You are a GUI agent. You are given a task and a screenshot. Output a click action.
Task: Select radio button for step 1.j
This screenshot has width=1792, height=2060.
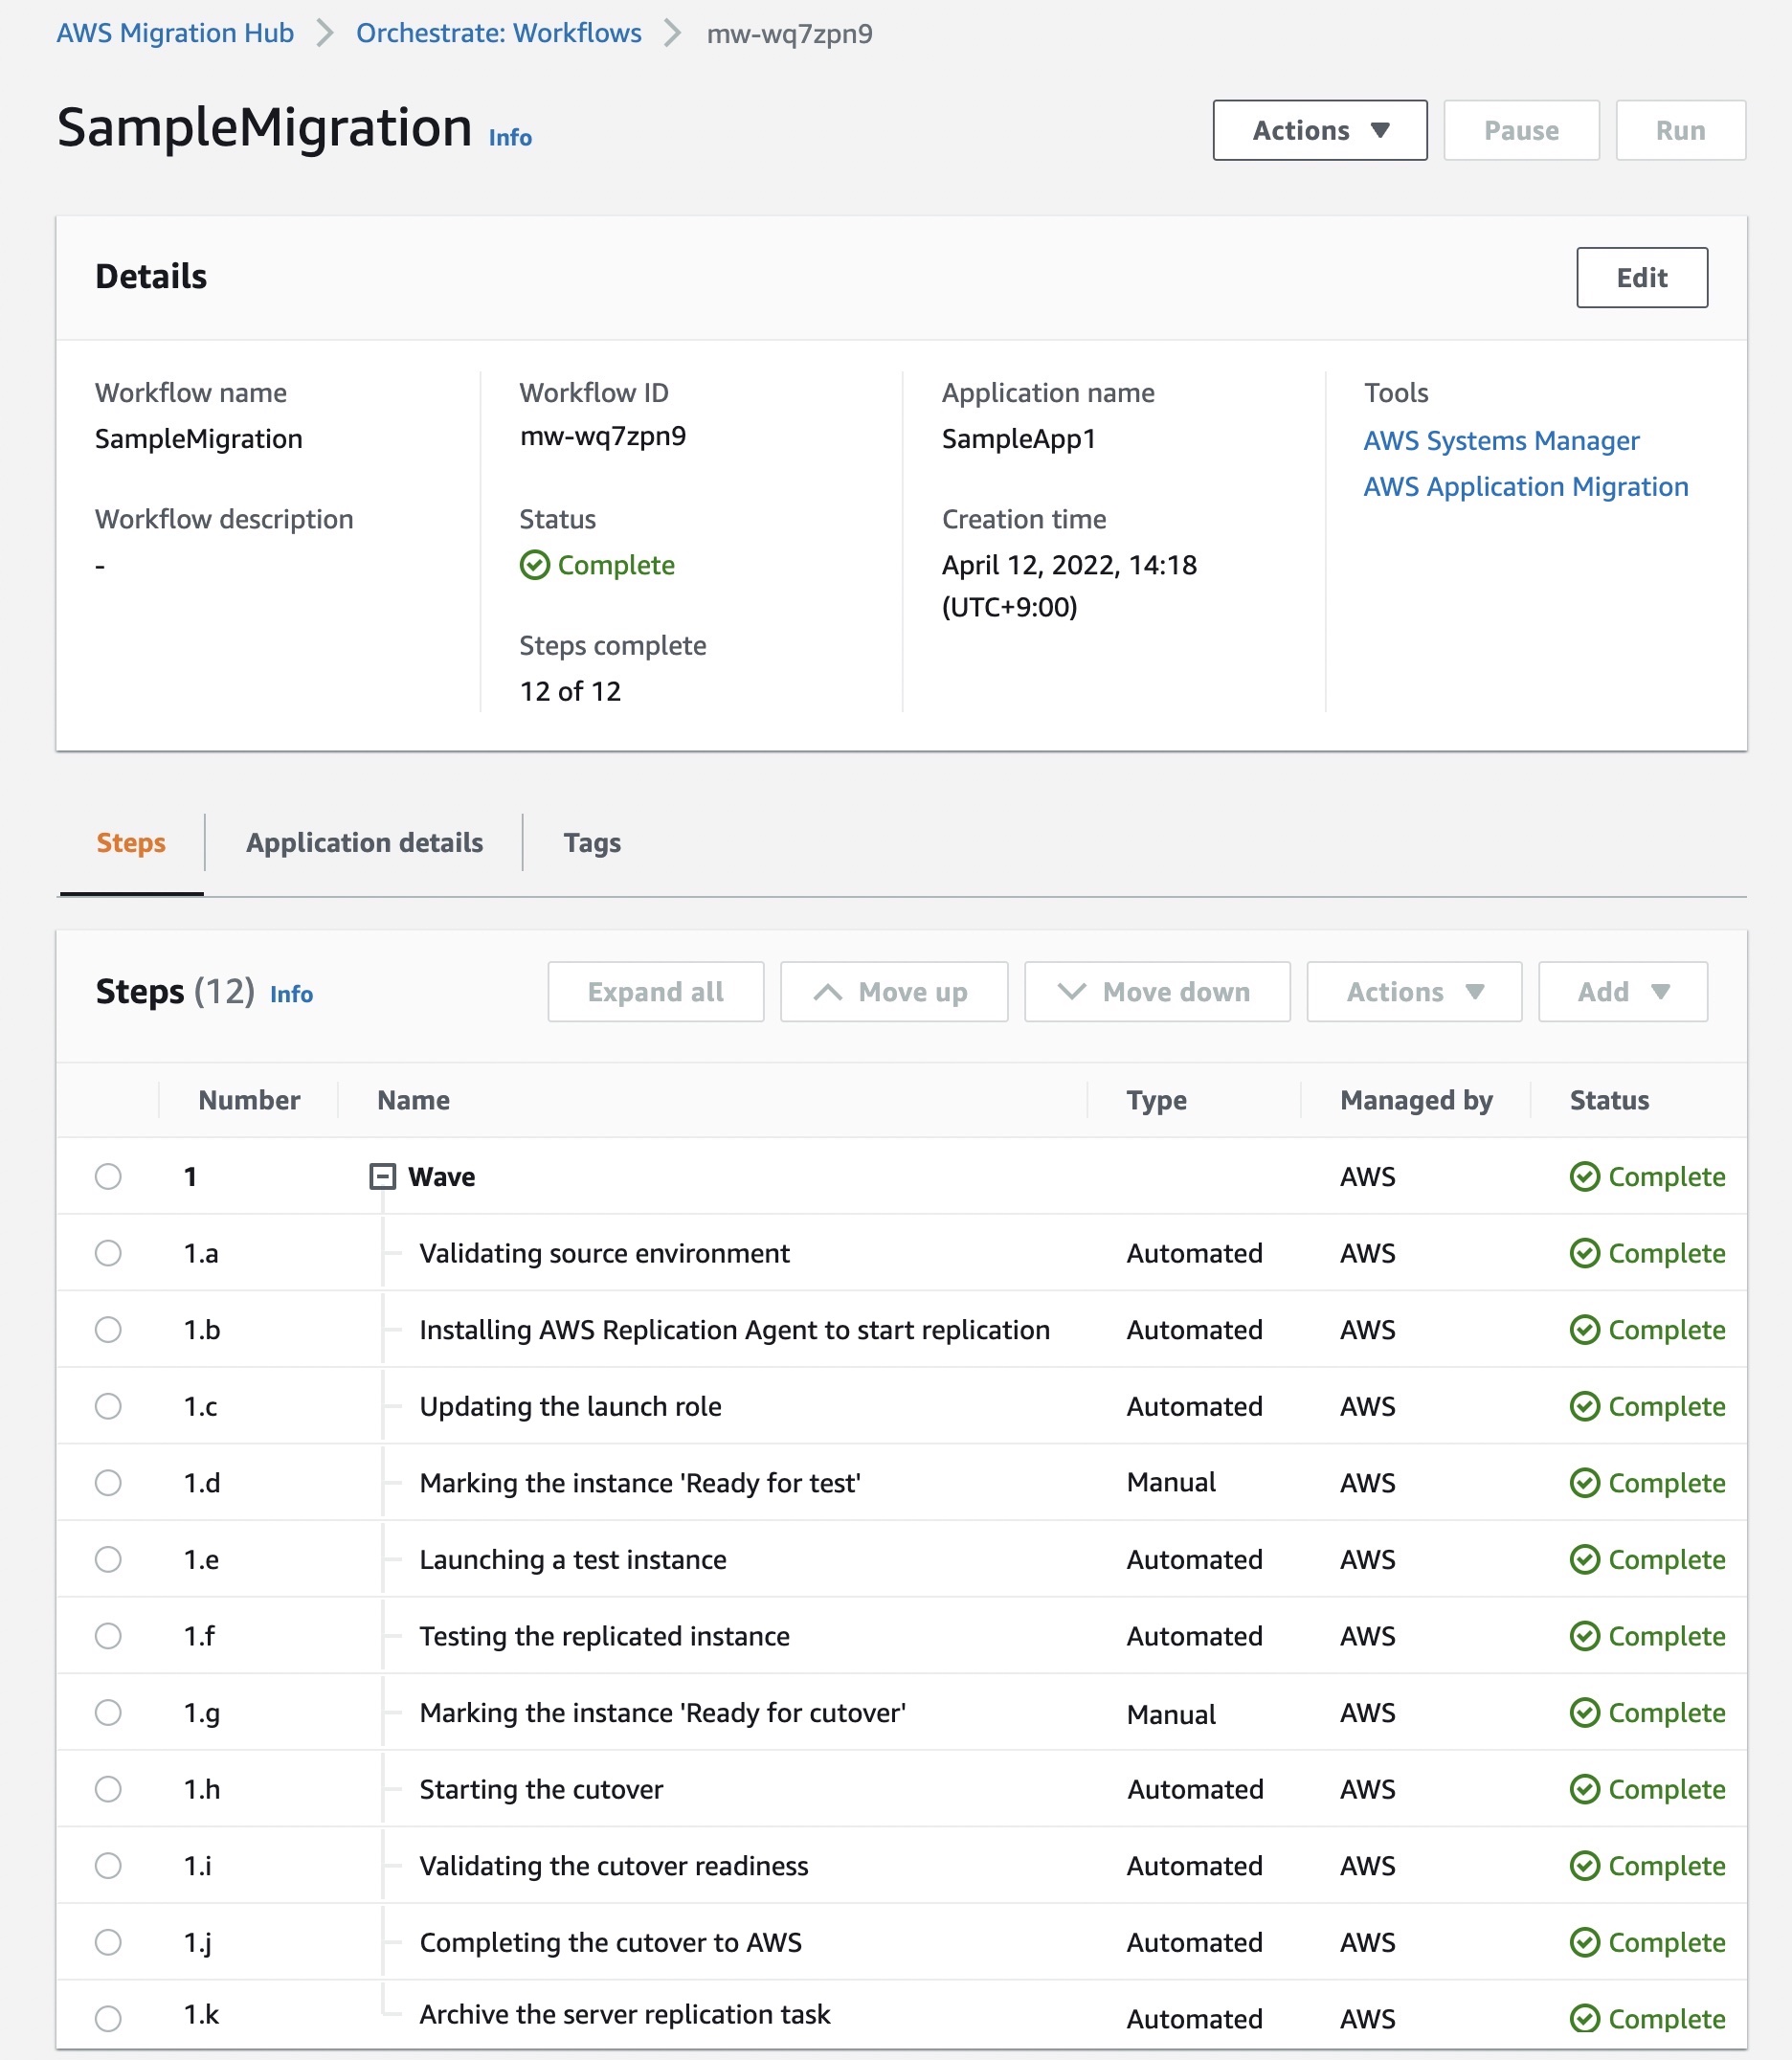(x=108, y=1942)
